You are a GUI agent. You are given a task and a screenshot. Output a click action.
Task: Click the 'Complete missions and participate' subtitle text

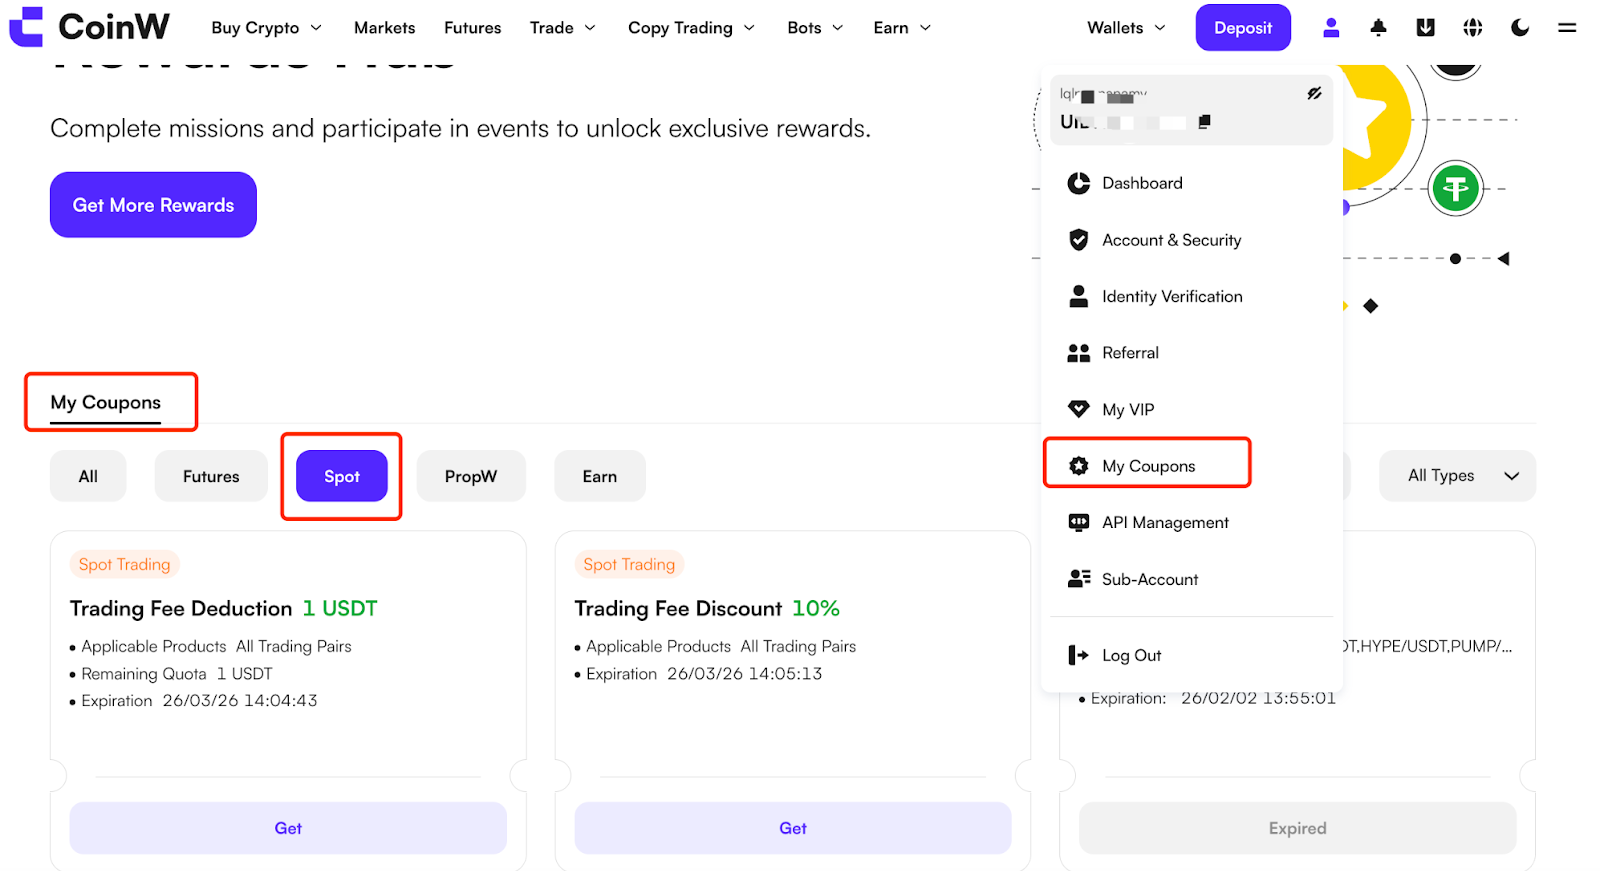click(x=460, y=128)
